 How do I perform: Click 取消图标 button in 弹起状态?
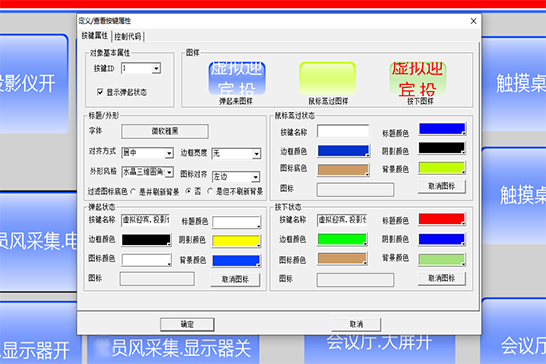(235, 280)
